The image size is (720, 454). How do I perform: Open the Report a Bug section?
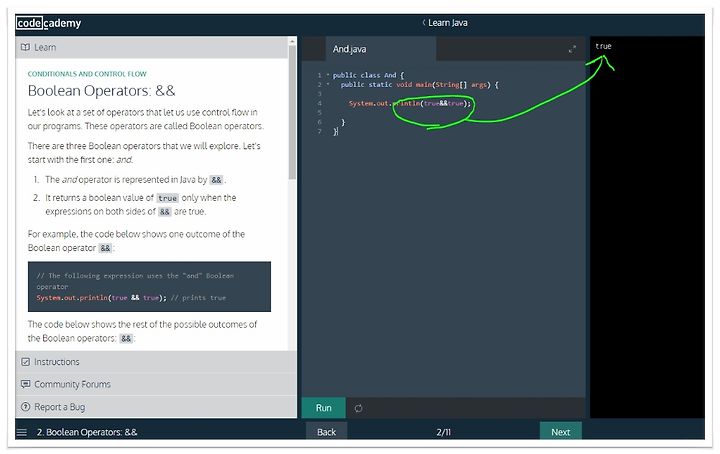156,407
